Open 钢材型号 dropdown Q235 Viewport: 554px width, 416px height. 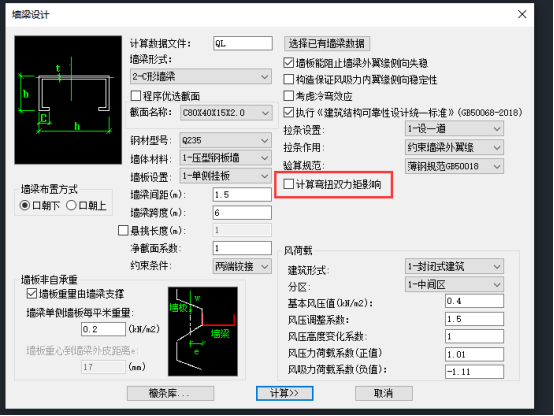225,140
